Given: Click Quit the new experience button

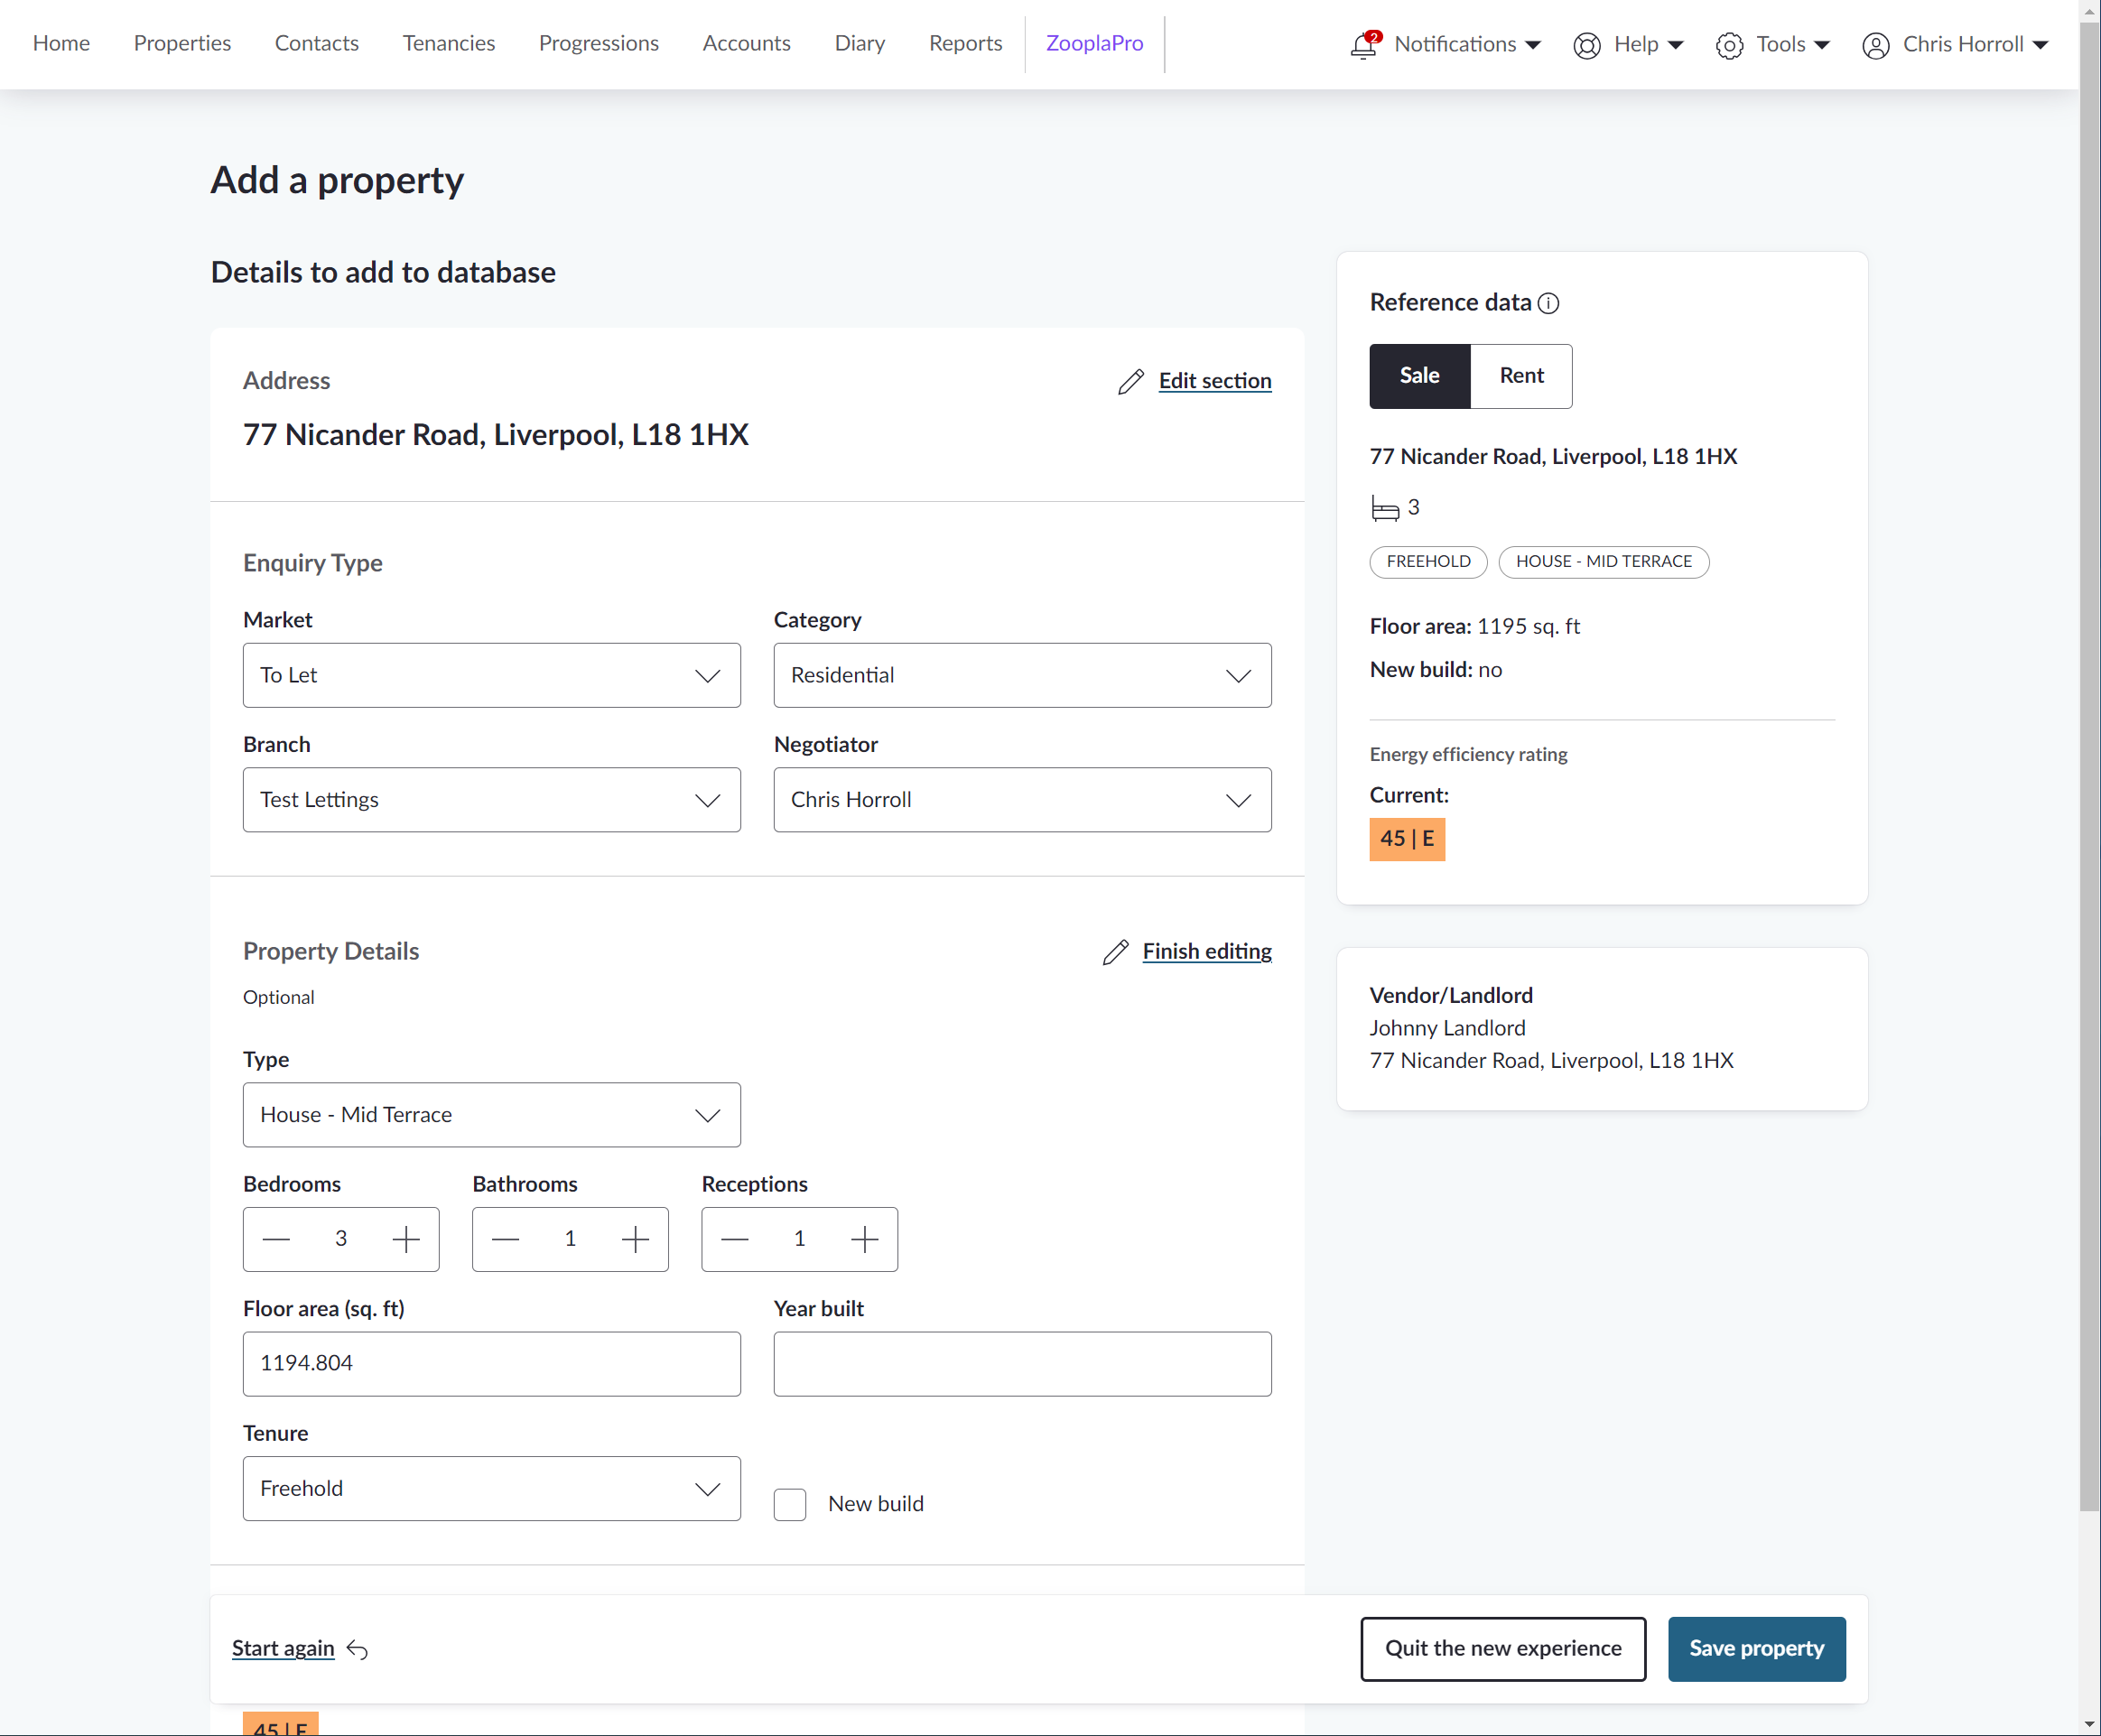Looking at the screenshot, I should (x=1503, y=1649).
